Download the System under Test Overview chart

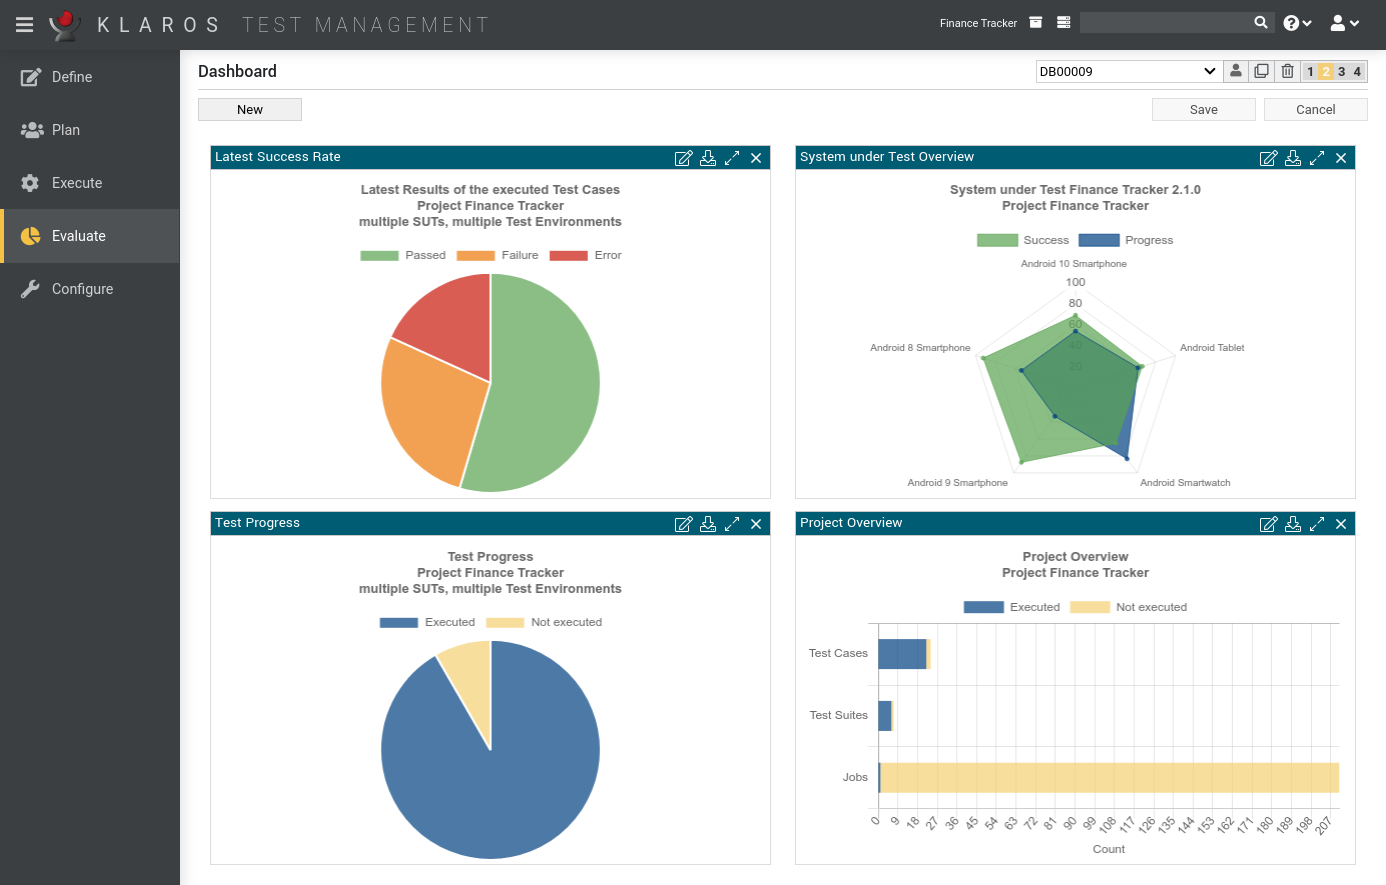(x=1293, y=158)
